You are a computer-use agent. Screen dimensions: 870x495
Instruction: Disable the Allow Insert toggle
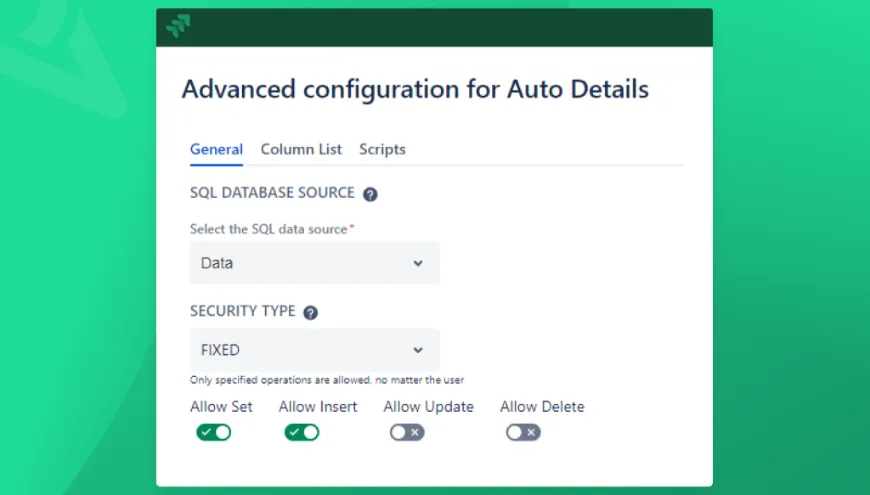(302, 432)
